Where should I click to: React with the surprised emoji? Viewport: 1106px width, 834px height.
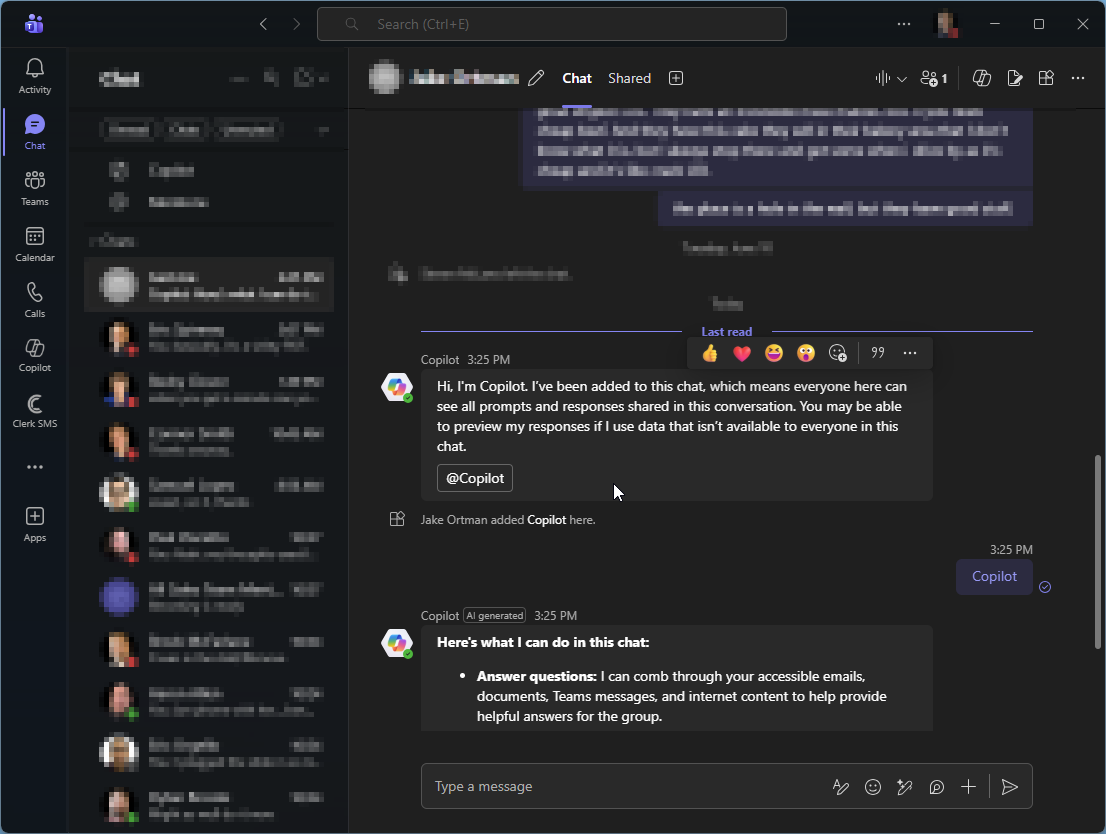click(806, 353)
